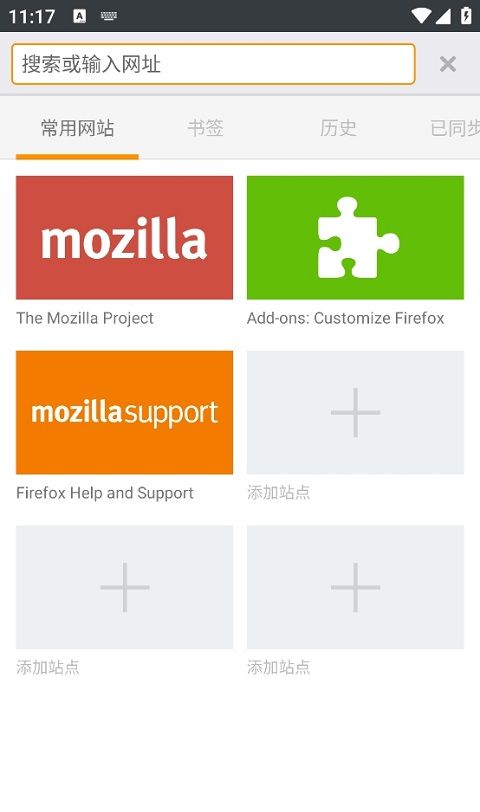Image resolution: width=480 pixels, height=812 pixels.
Task: Tap the battery icon in the status bar
Action: coord(466,16)
